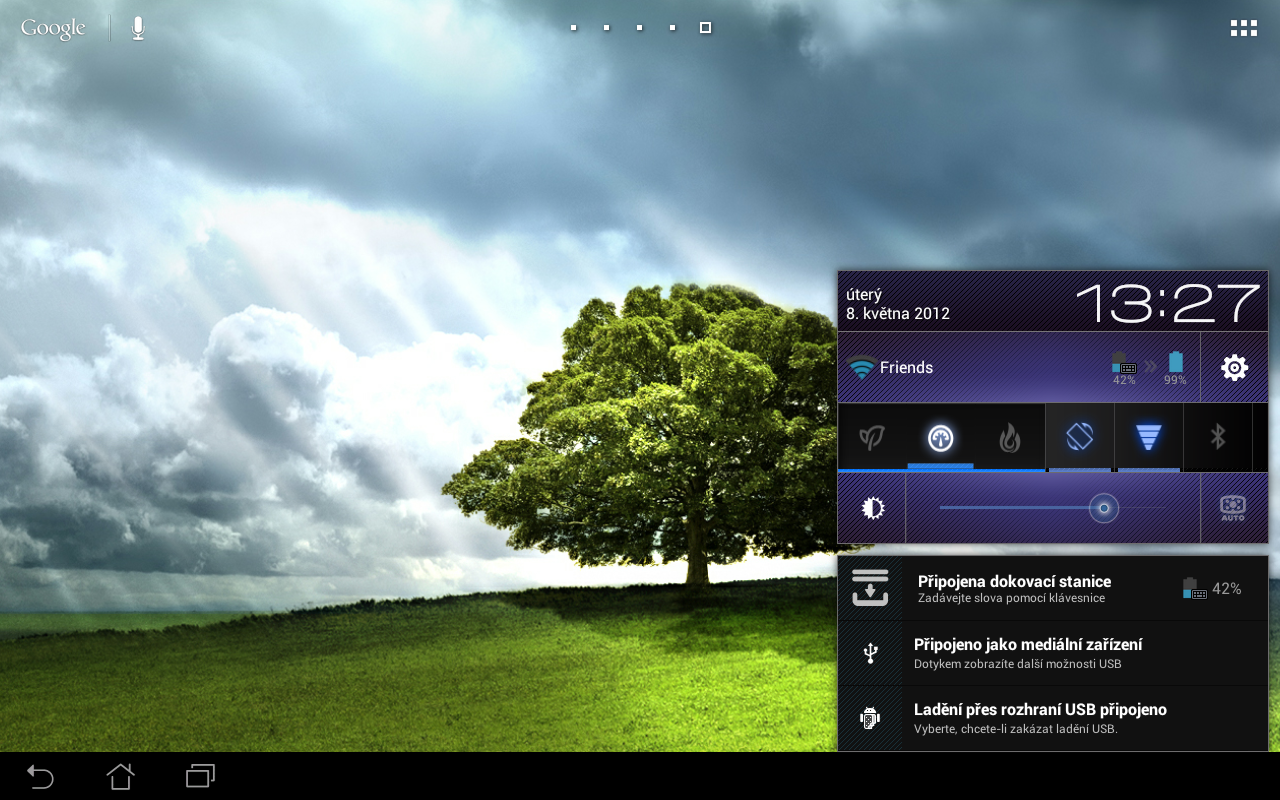
Task: Open the Google search bar
Action: (x=53, y=27)
